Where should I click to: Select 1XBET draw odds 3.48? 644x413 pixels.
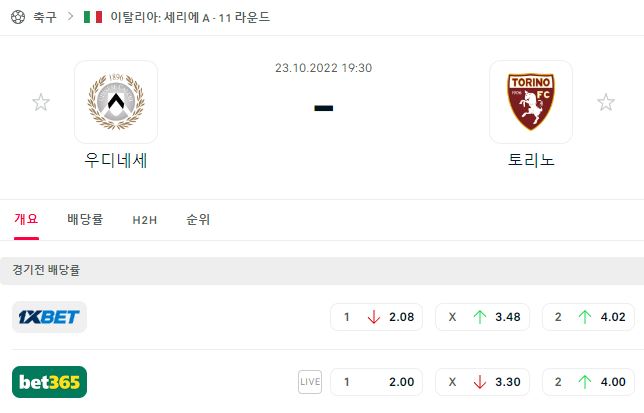click(x=483, y=317)
